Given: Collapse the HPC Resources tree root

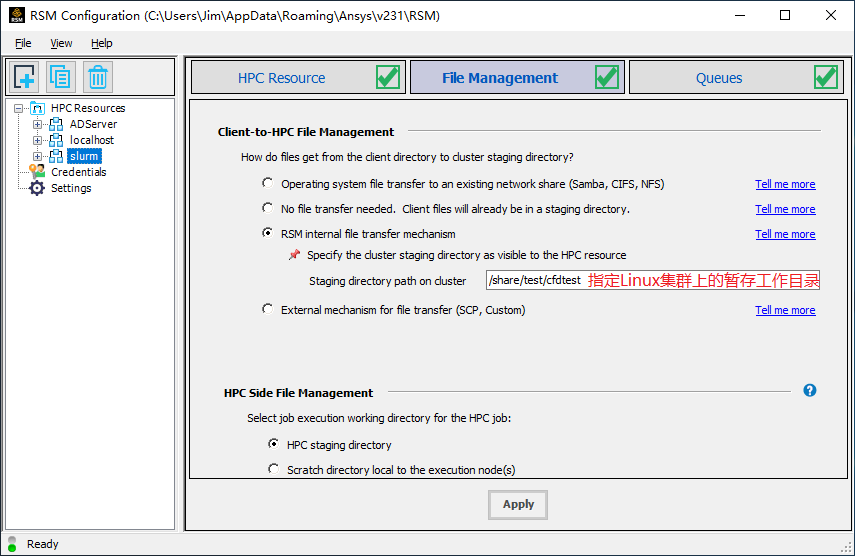Looking at the screenshot, I should click(x=19, y=108).
